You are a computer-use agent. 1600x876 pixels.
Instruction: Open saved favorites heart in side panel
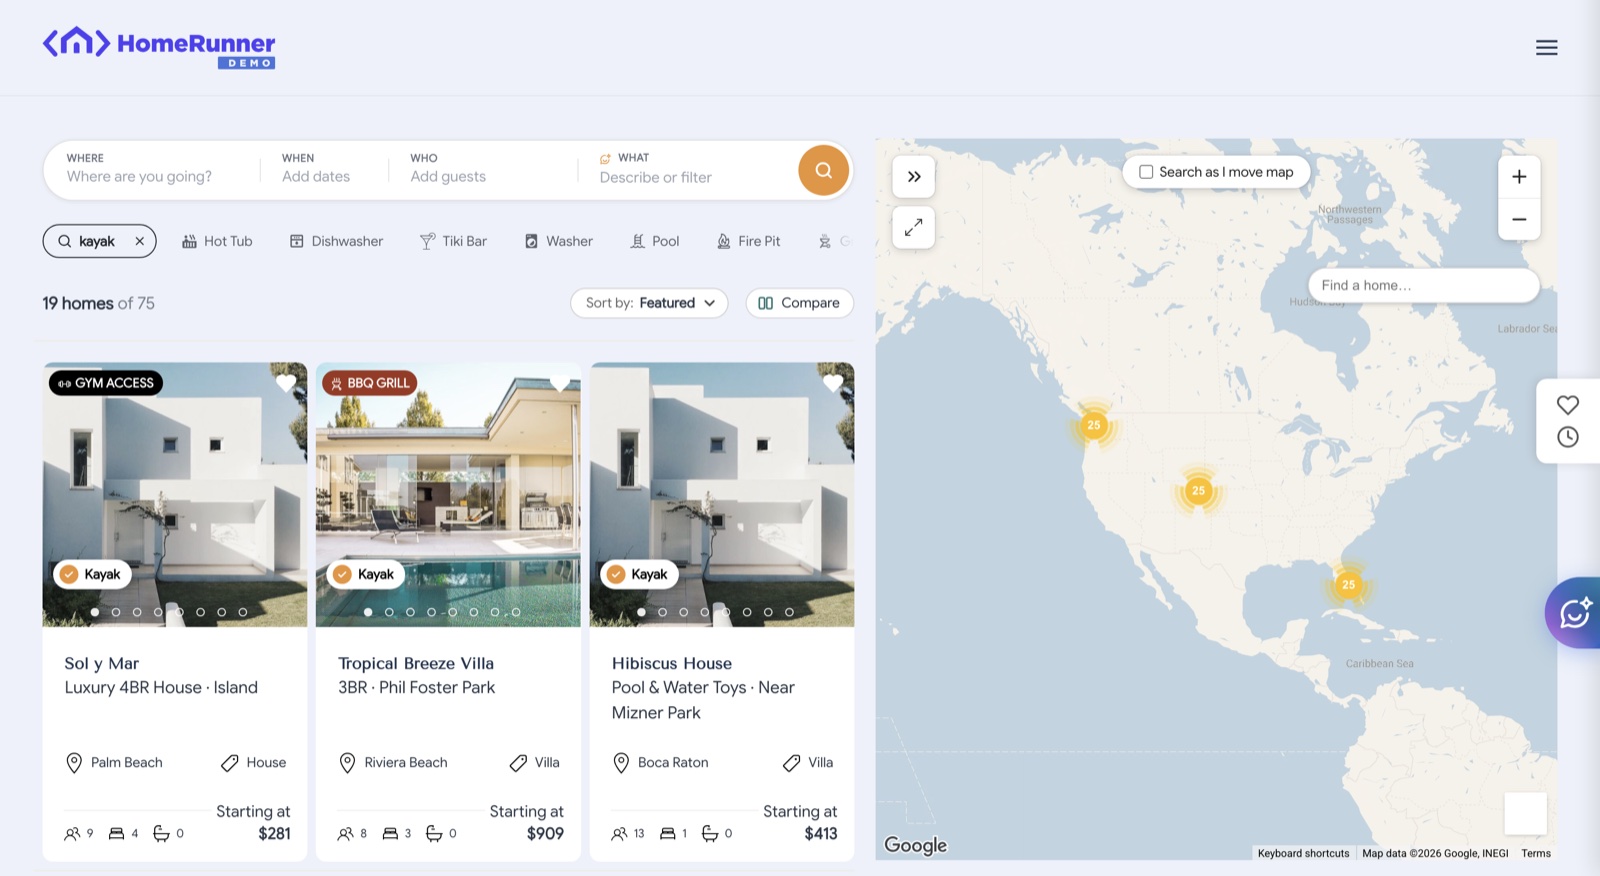1567,405
